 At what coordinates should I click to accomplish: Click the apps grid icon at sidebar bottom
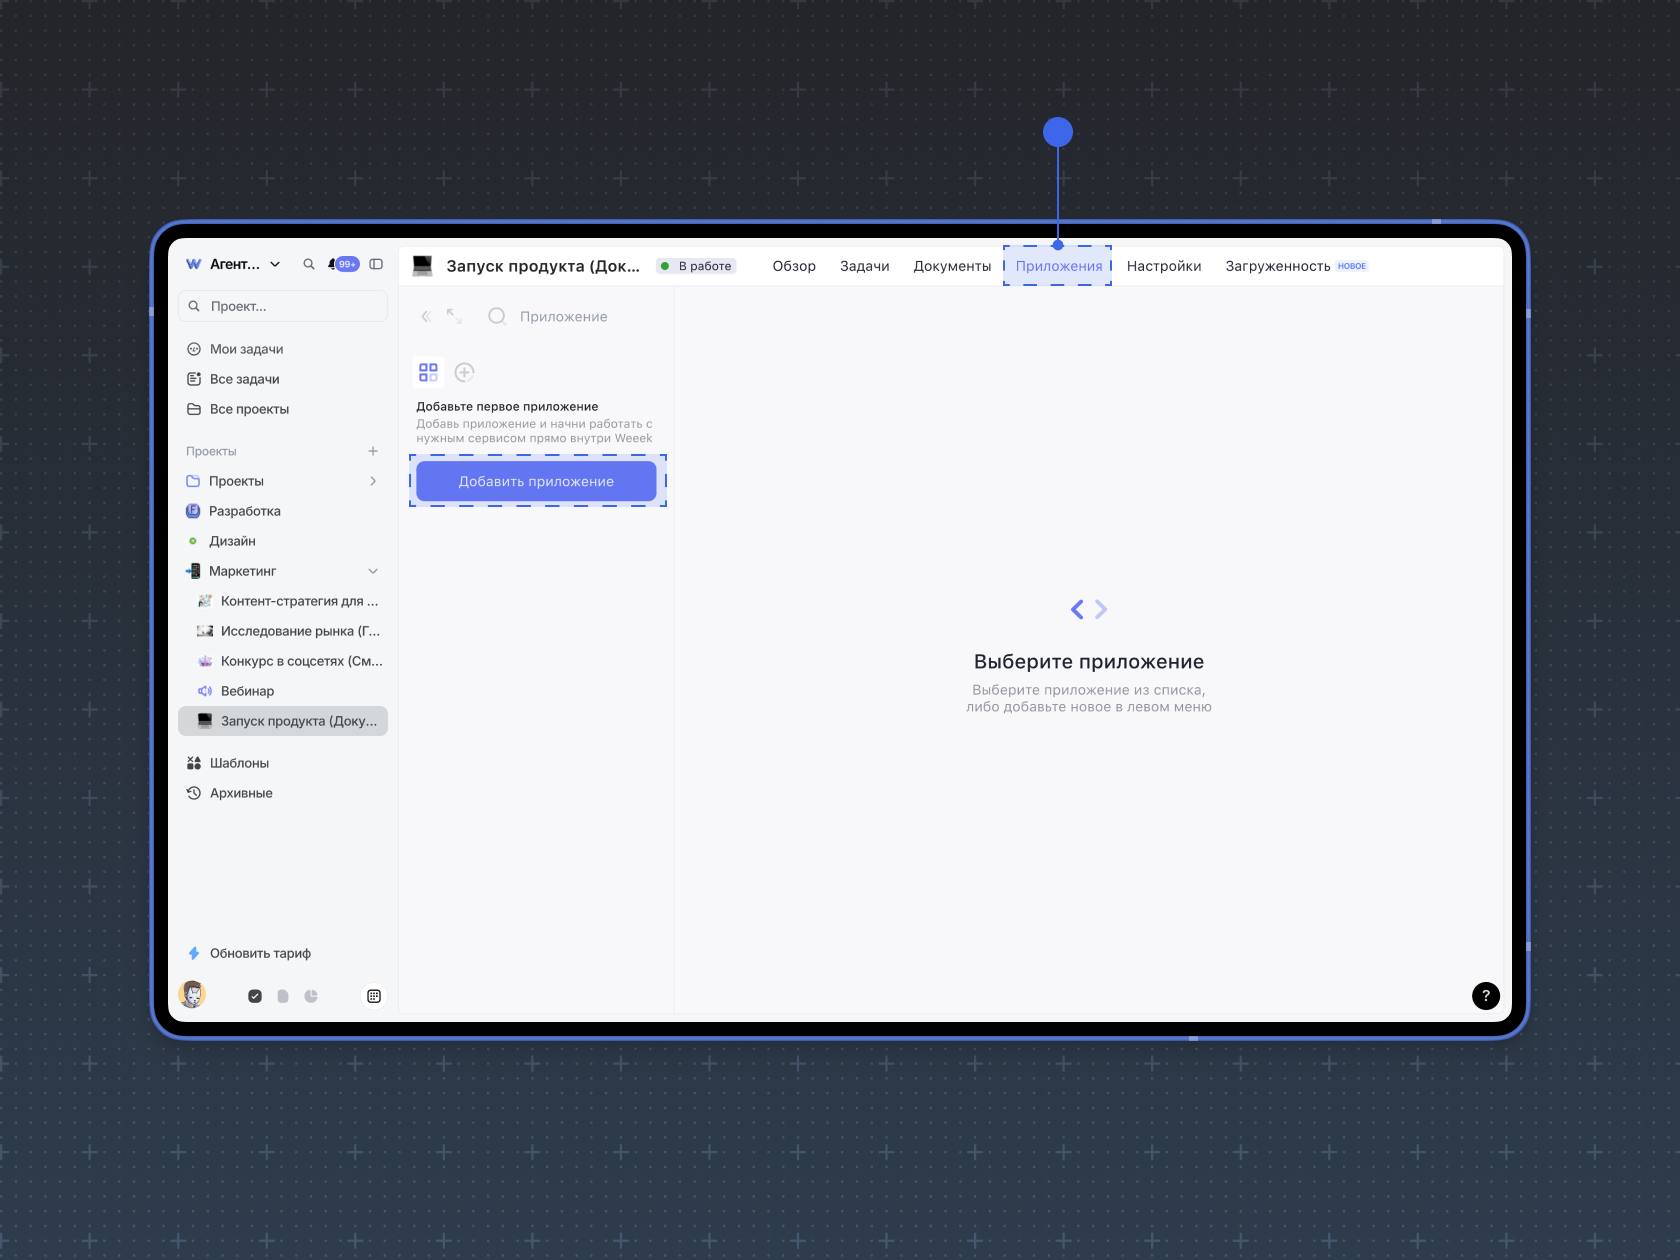click(x=374, y=996)
